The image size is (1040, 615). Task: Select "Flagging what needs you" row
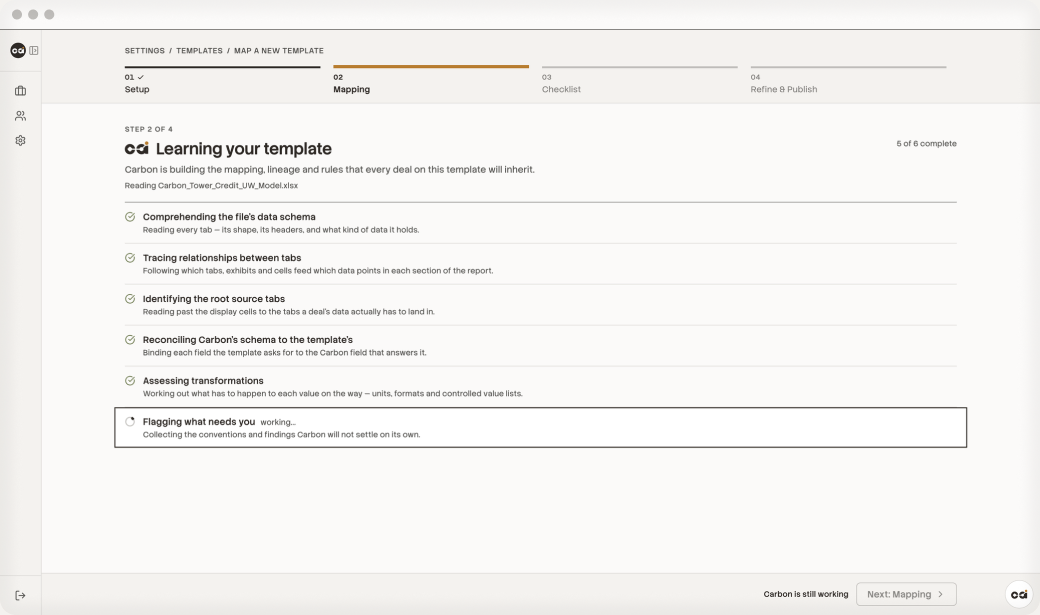click(541, 427)
